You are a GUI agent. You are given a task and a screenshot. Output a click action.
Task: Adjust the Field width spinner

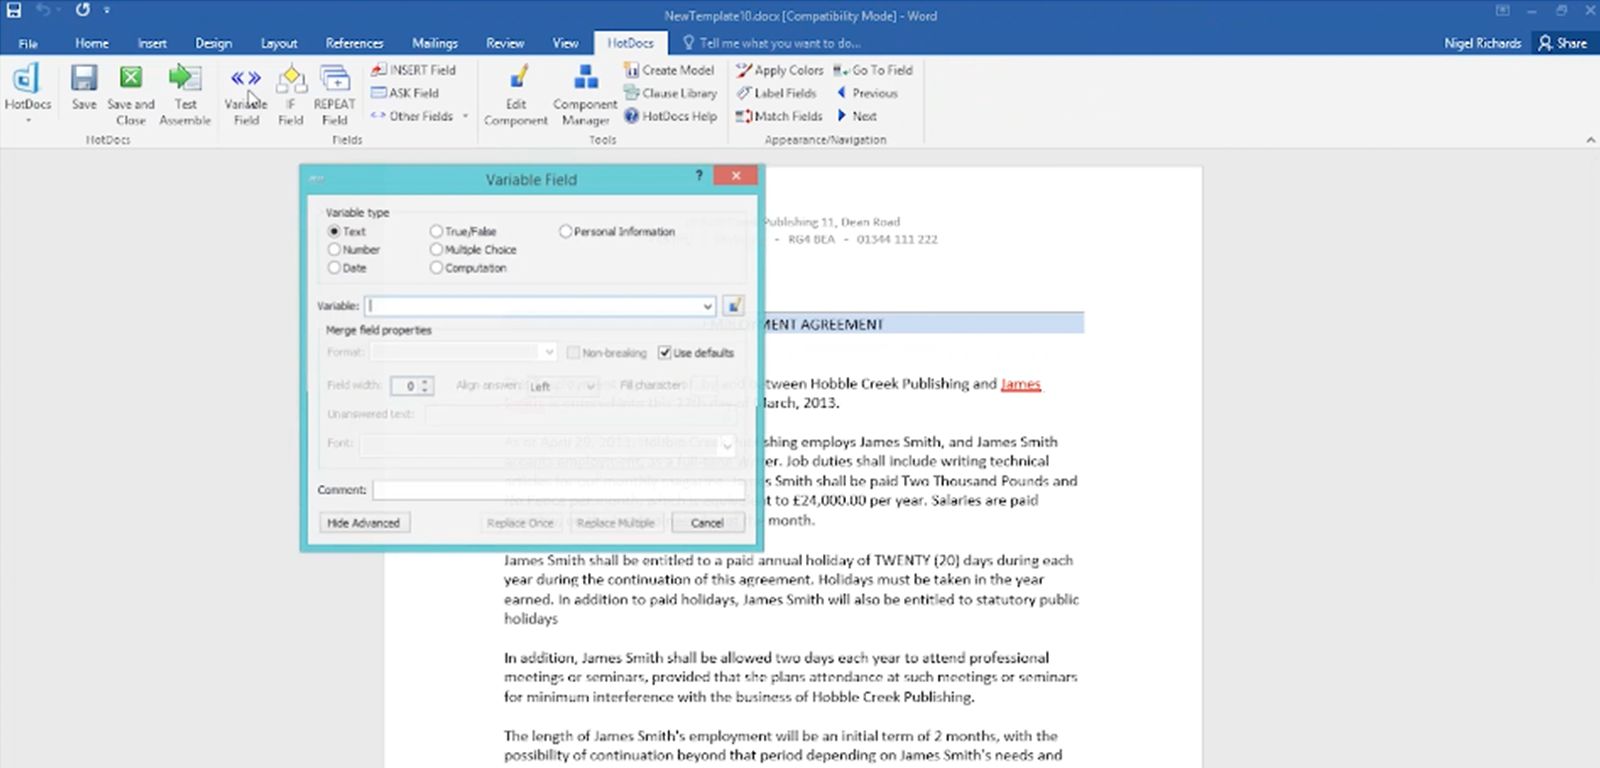pos(426,386)
